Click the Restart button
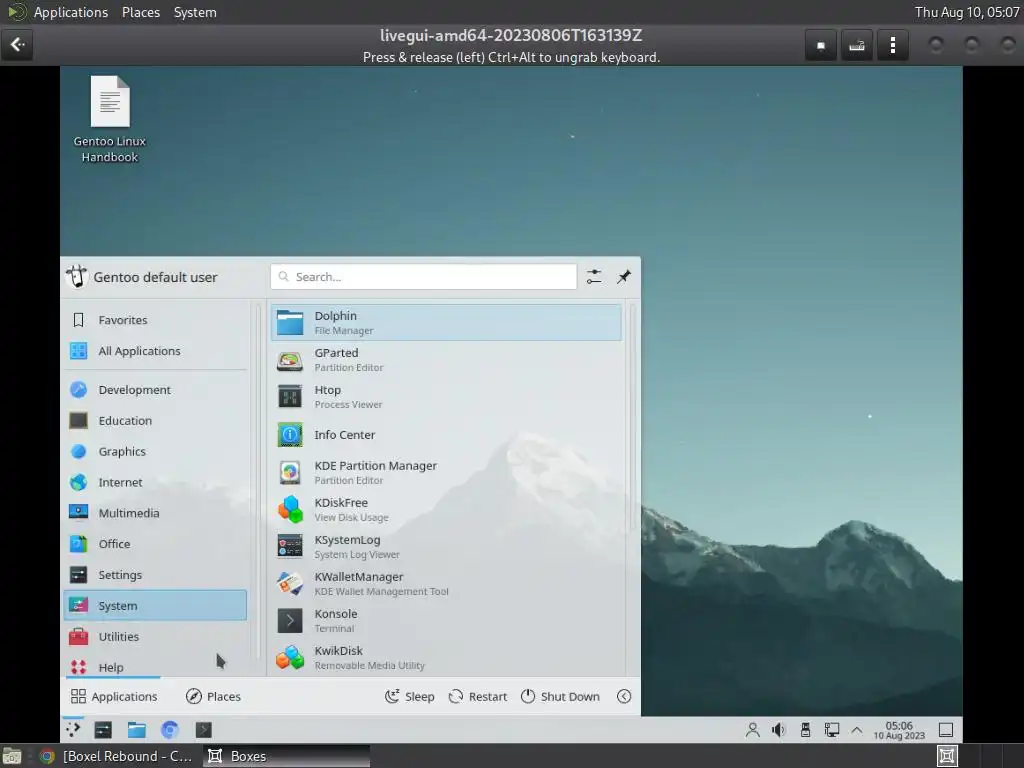This screenshot has width=1024, height=768. click(477, 696)
